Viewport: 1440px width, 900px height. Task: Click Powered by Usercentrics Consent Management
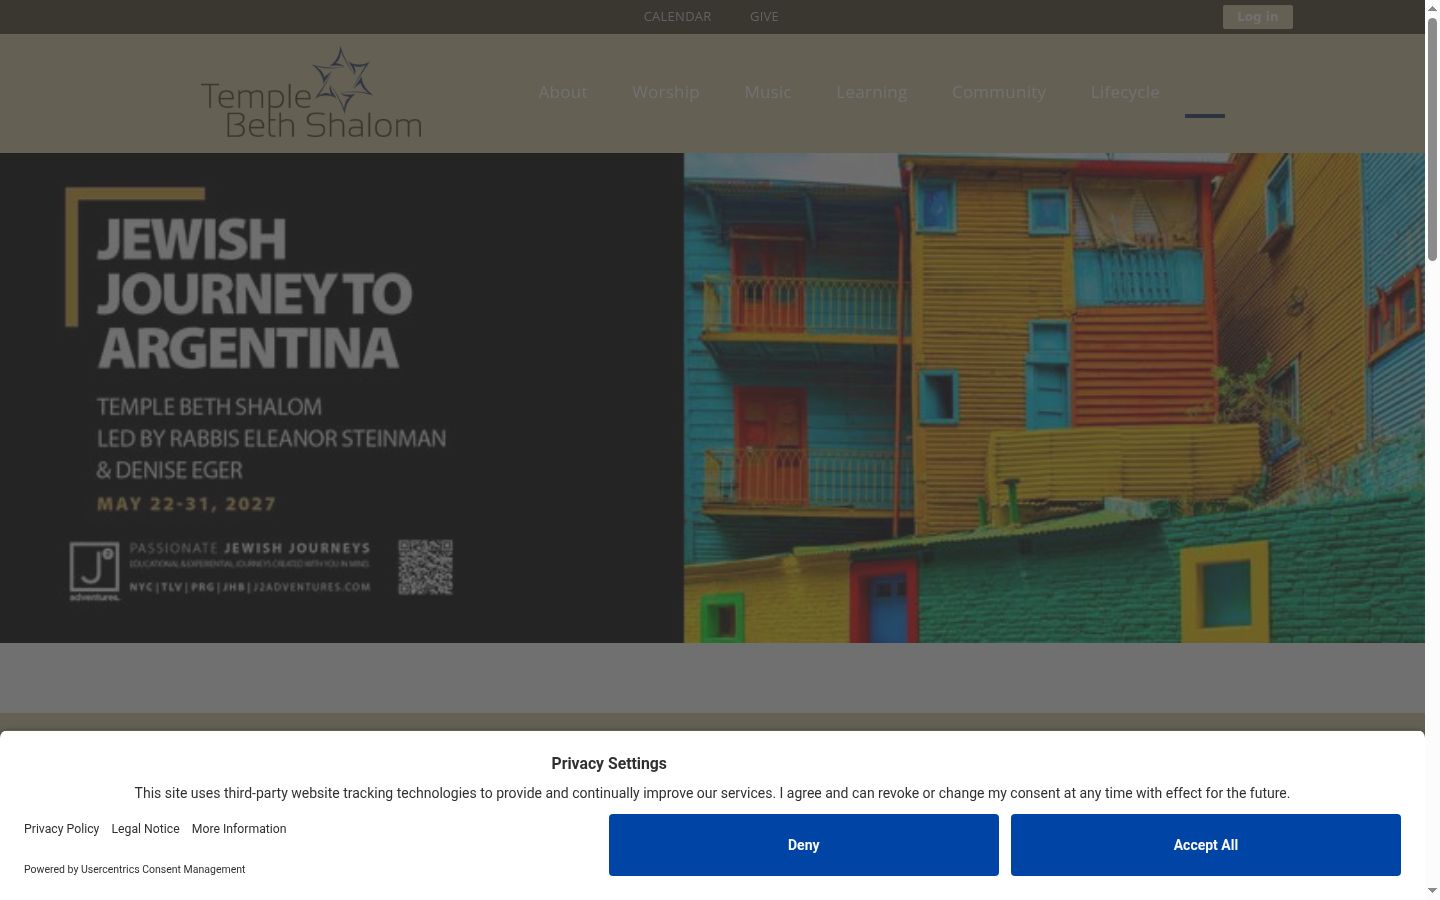[134, 869]
